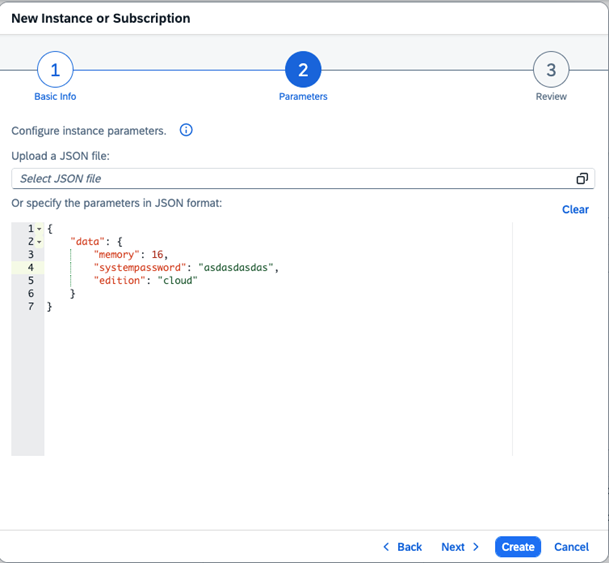Screen dimensions: 609x563
Task: Click the browse file icon in JSON field
Action: (x=582, y=179)
